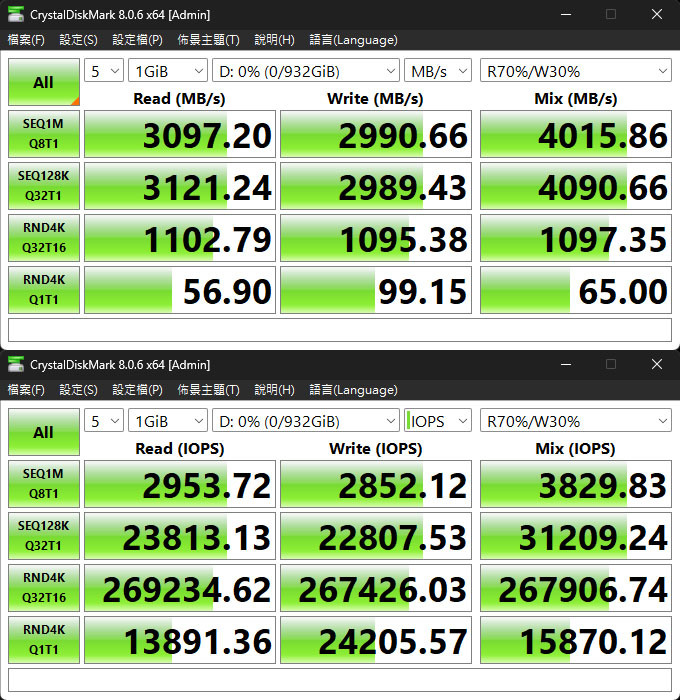The height and width of the screenshot is (700, 680).
Task: Open 1GiB test size dropdown in top window
Action: 168,71
